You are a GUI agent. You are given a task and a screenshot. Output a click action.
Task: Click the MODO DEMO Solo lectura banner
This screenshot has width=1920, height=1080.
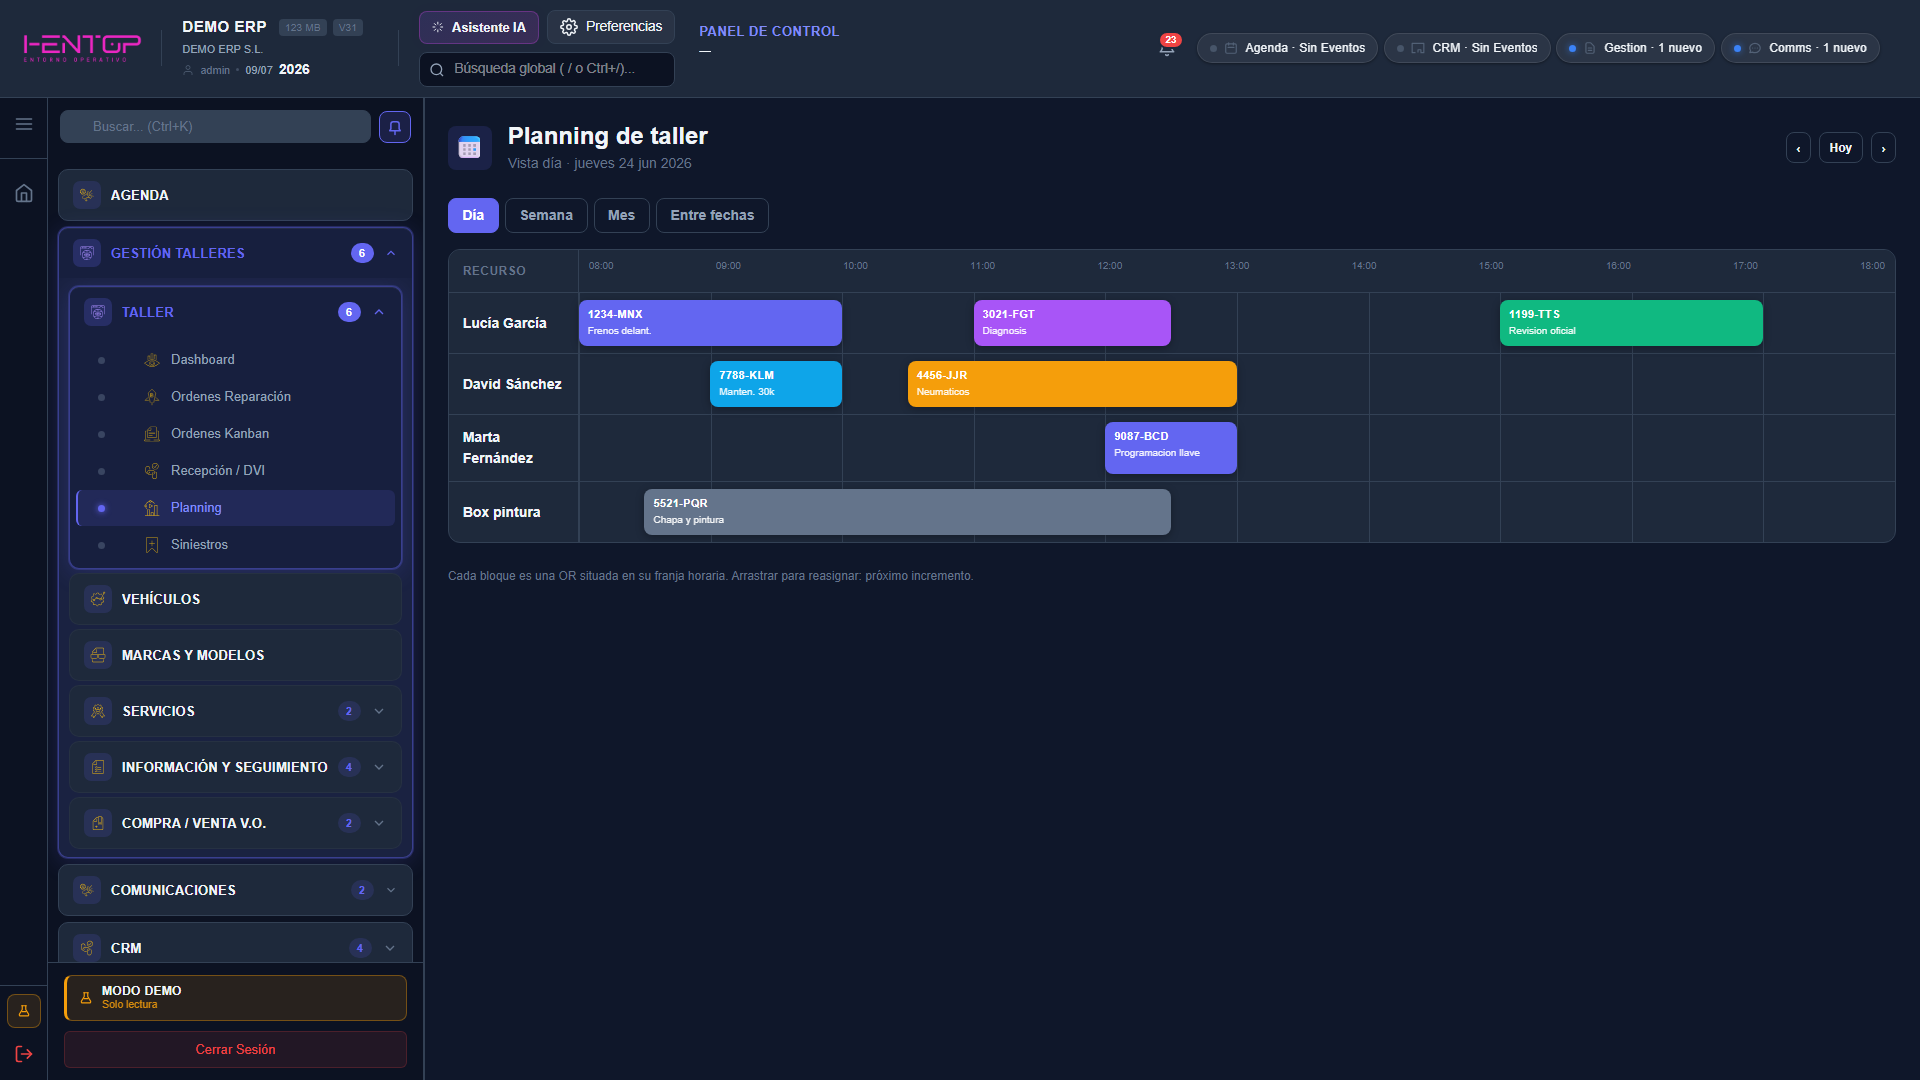[236, 998]
